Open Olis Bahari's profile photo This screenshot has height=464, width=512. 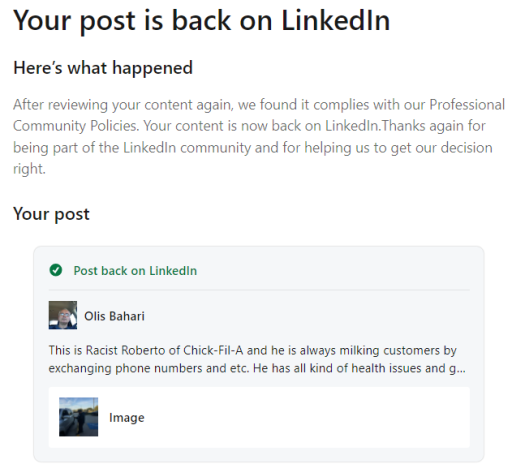point(63,315)
